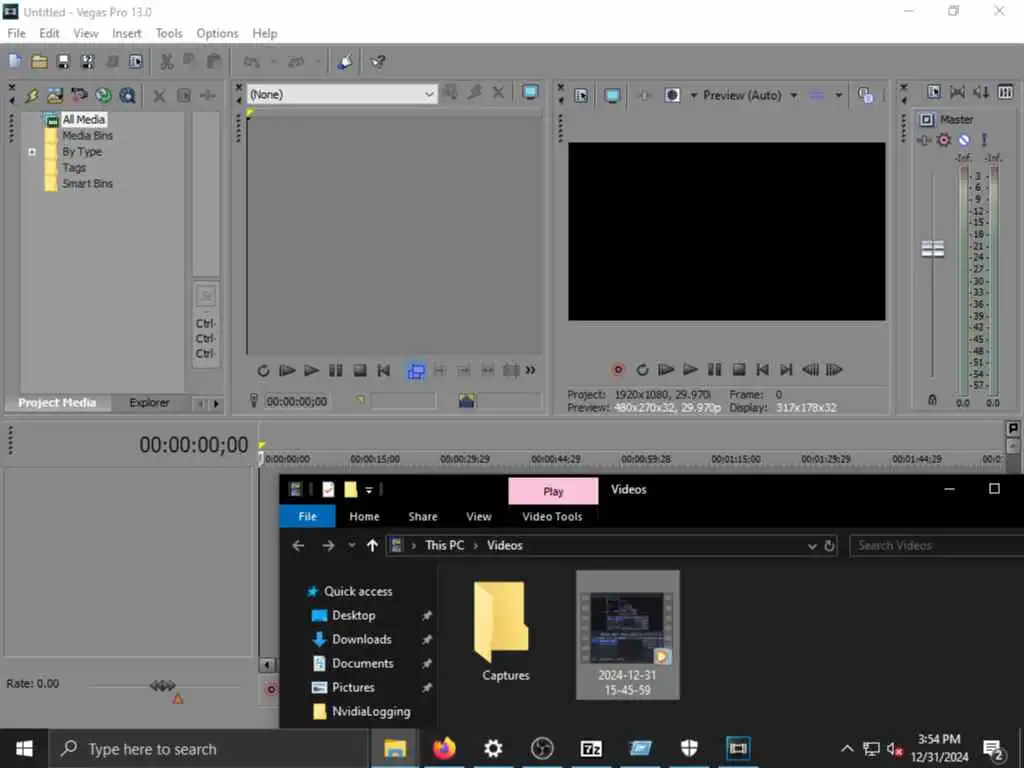Adjust the playback Rate slider
This screenshot has height=768, width=1024.
tap(163, 685)
